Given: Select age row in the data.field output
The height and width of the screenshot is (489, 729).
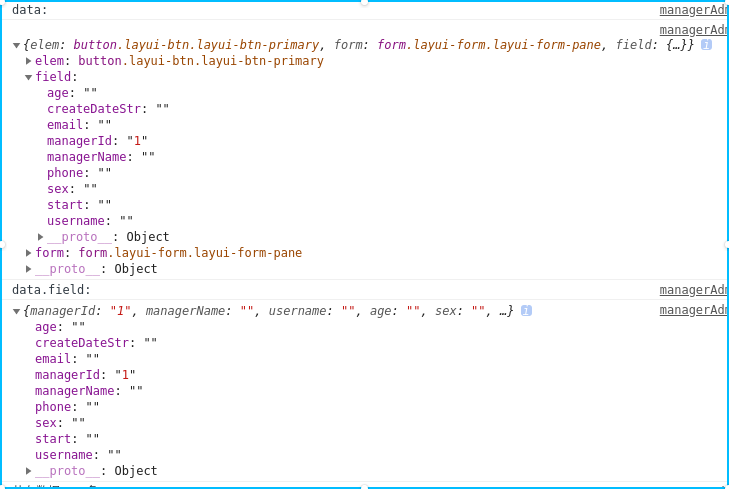Looking at the screenshot, I should click(60, 327).
